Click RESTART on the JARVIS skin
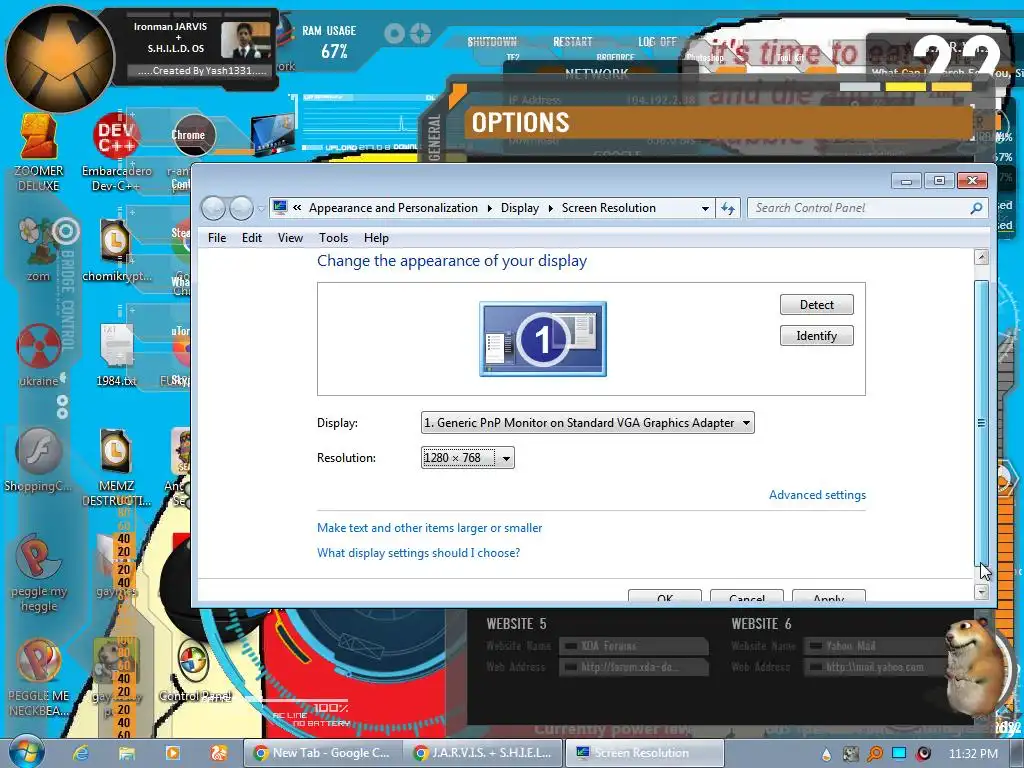Image resolution: width=1024 pixels, height=768 pixels. [572, 42]
